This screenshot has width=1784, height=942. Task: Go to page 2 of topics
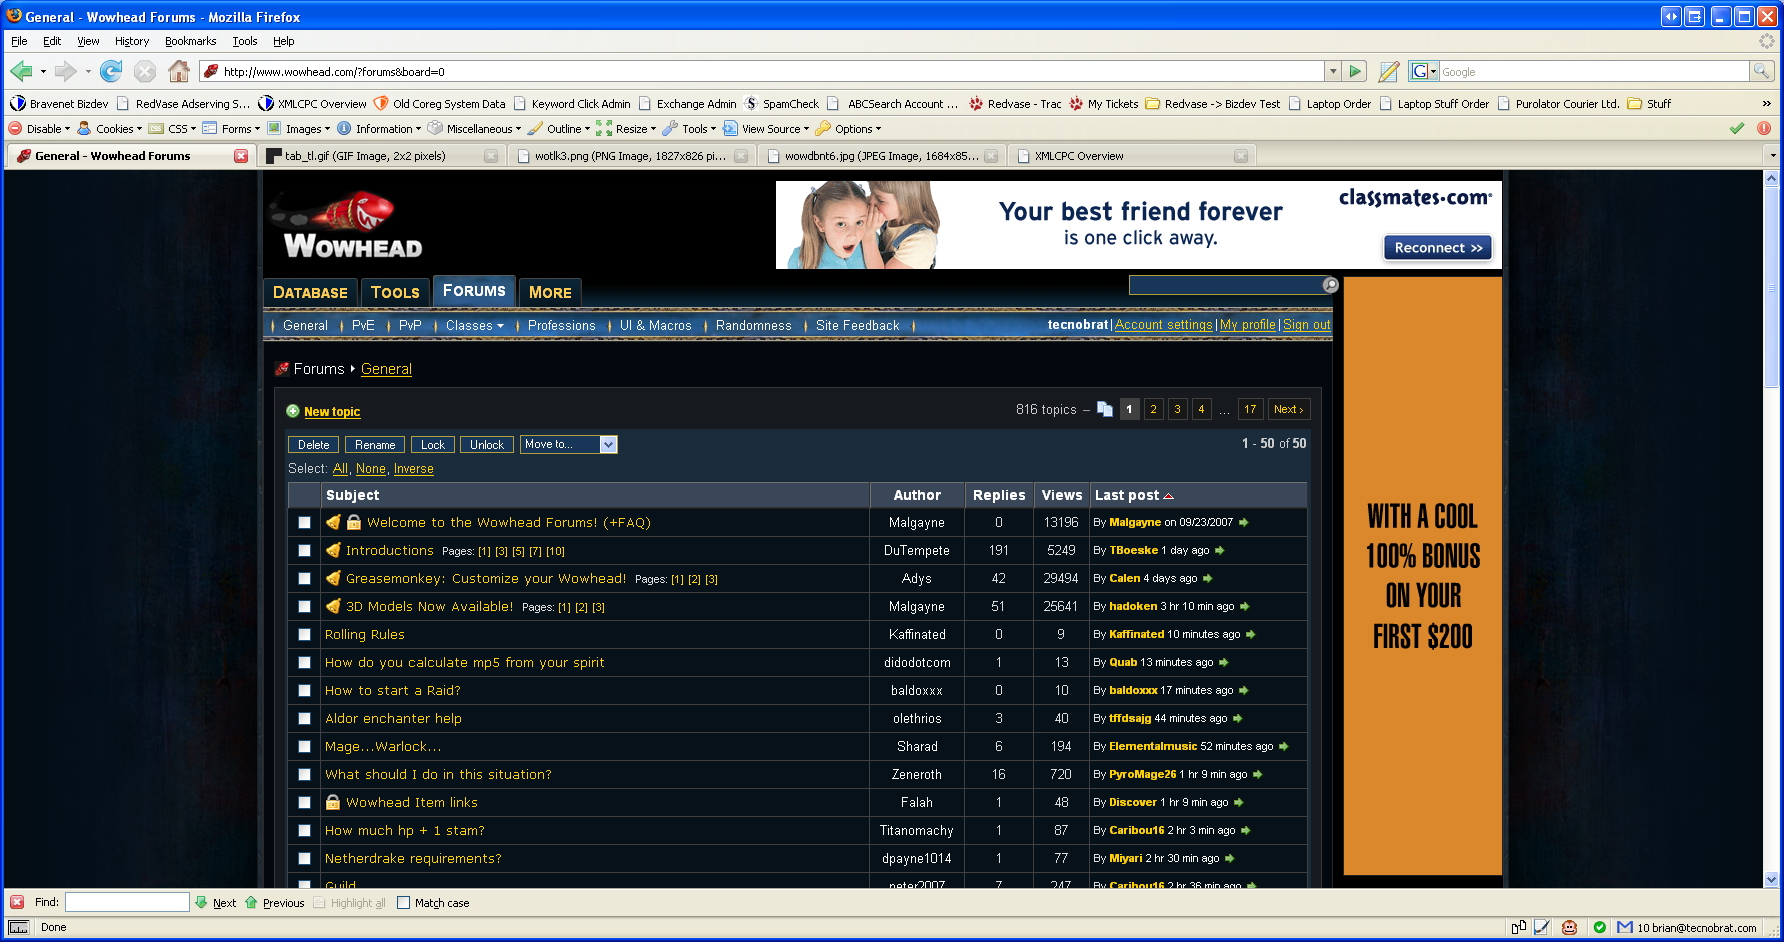pyautogui.click(x=1153, y=409)
